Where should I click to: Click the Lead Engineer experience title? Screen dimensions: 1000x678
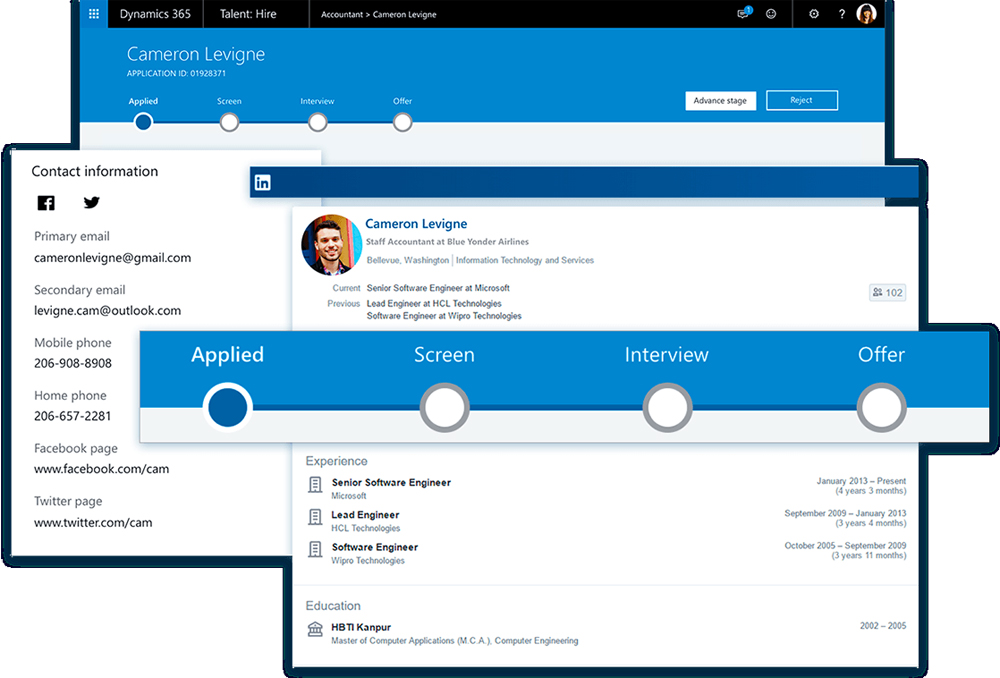(x=365, y=515)
